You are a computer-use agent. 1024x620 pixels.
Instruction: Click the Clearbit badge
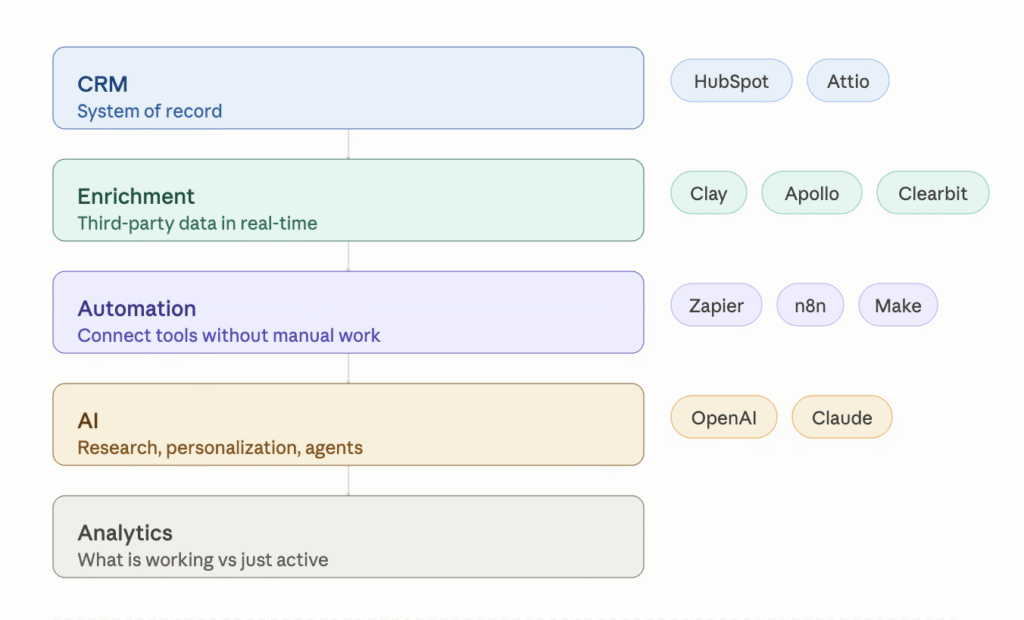pyautogui.click(x=932, y=193)
